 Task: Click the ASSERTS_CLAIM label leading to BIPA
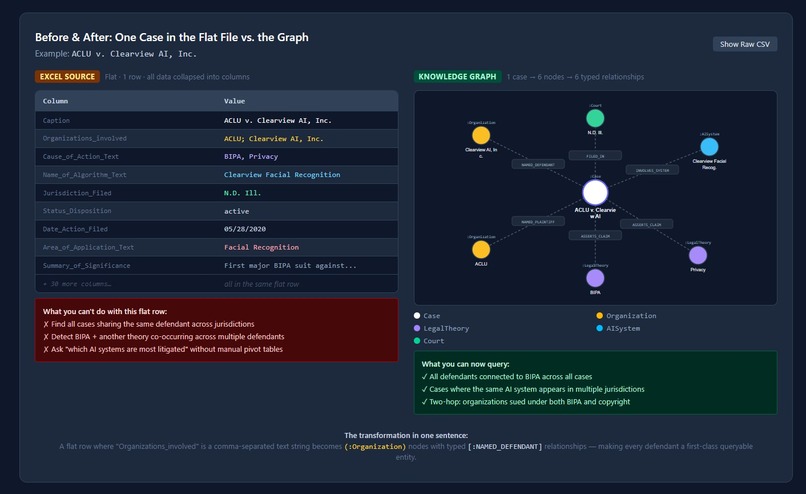(595, 236)
